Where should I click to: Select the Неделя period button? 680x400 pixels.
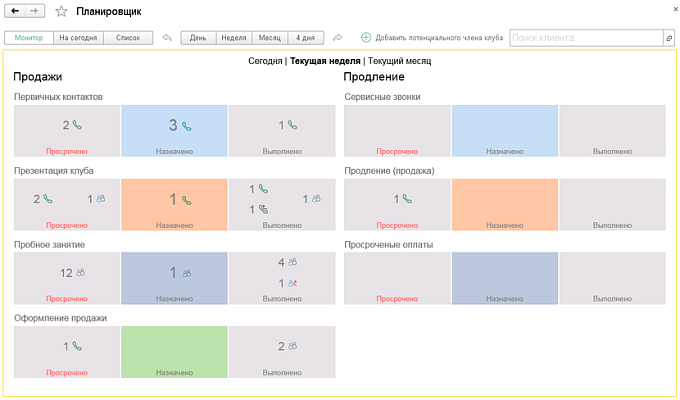pos(234,38)
